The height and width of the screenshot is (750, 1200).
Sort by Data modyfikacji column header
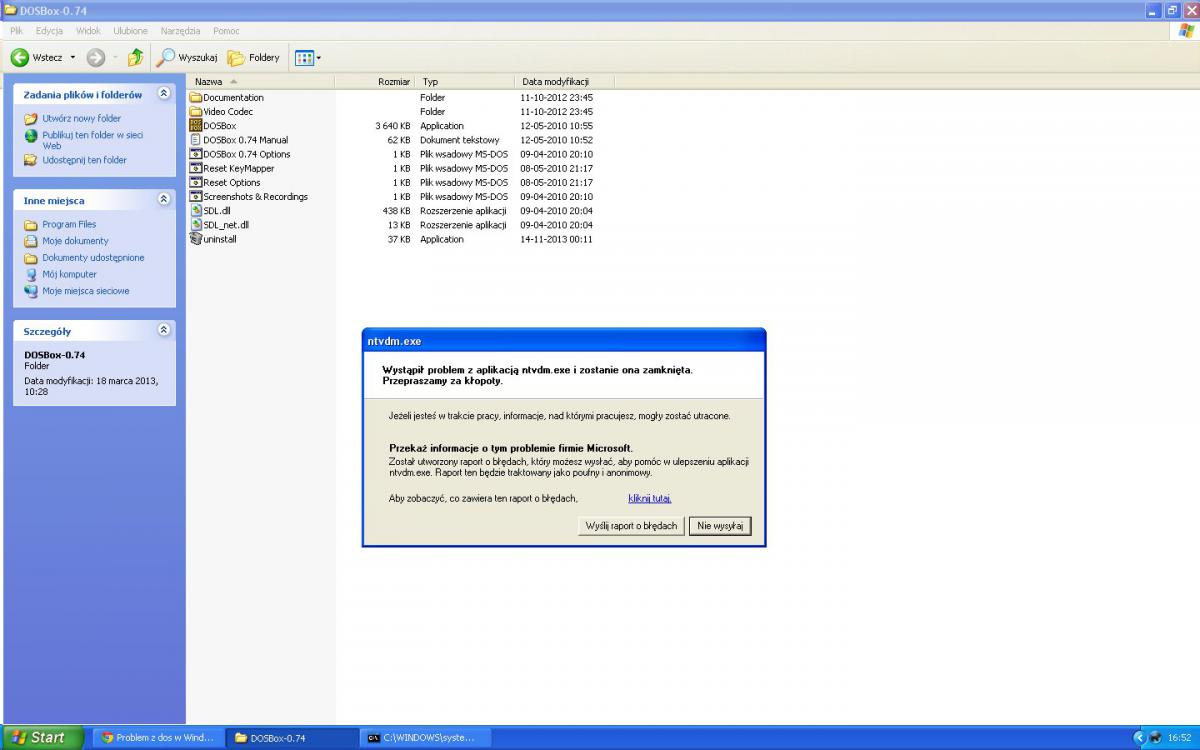click(x=564, y=81)
